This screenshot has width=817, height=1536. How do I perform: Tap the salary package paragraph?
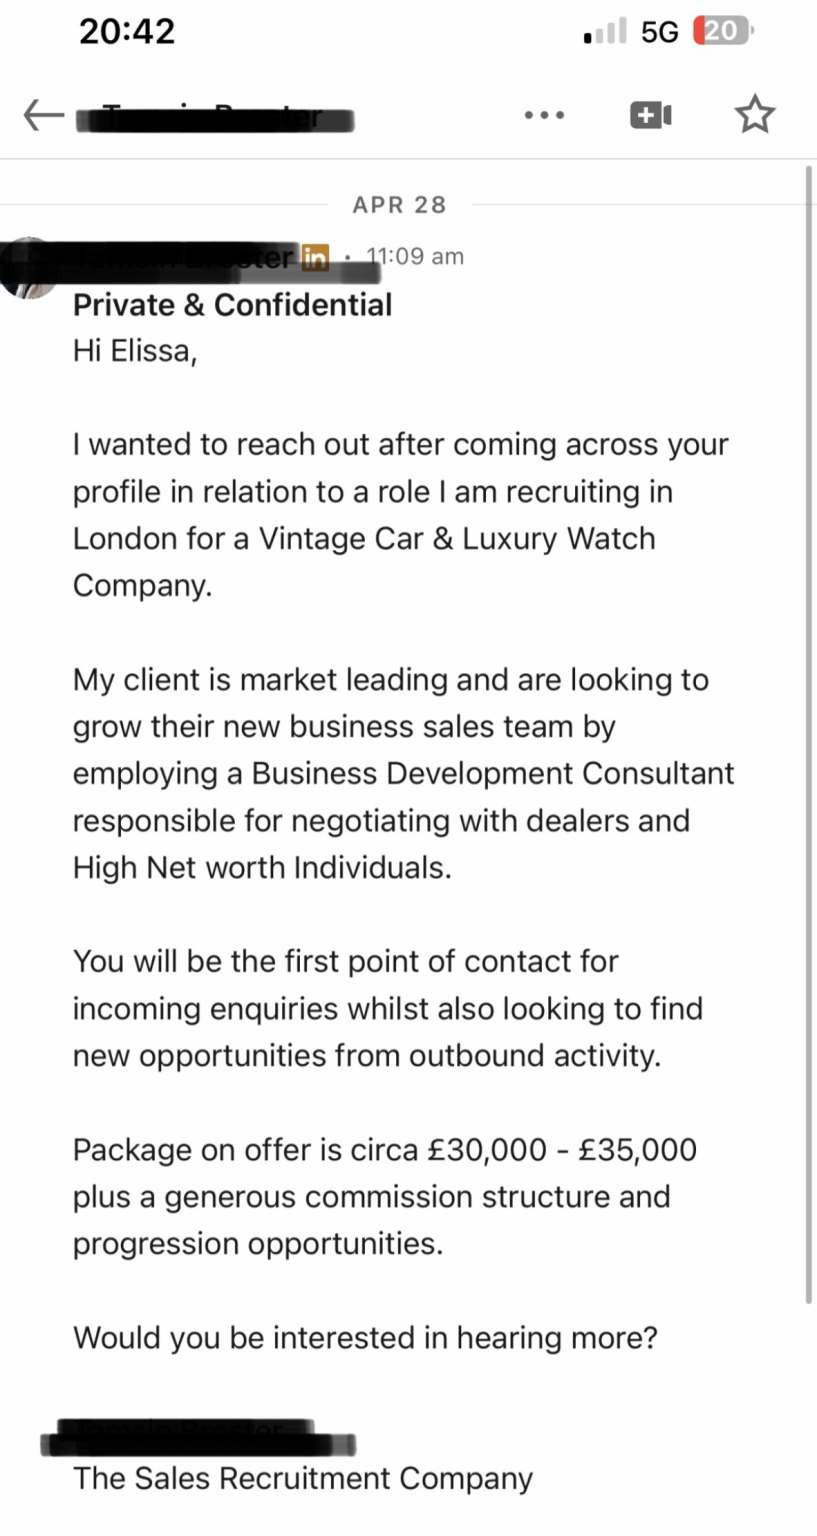click(385, 1197)
